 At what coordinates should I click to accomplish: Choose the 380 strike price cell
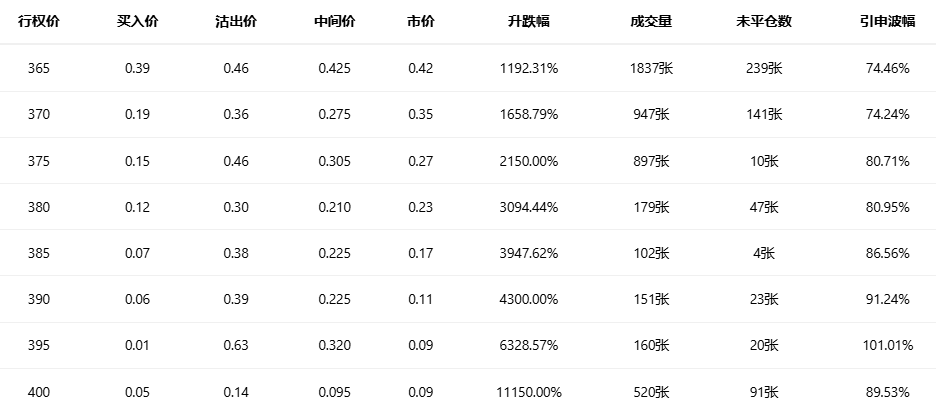pyautogui.click(x=39, y=207)
